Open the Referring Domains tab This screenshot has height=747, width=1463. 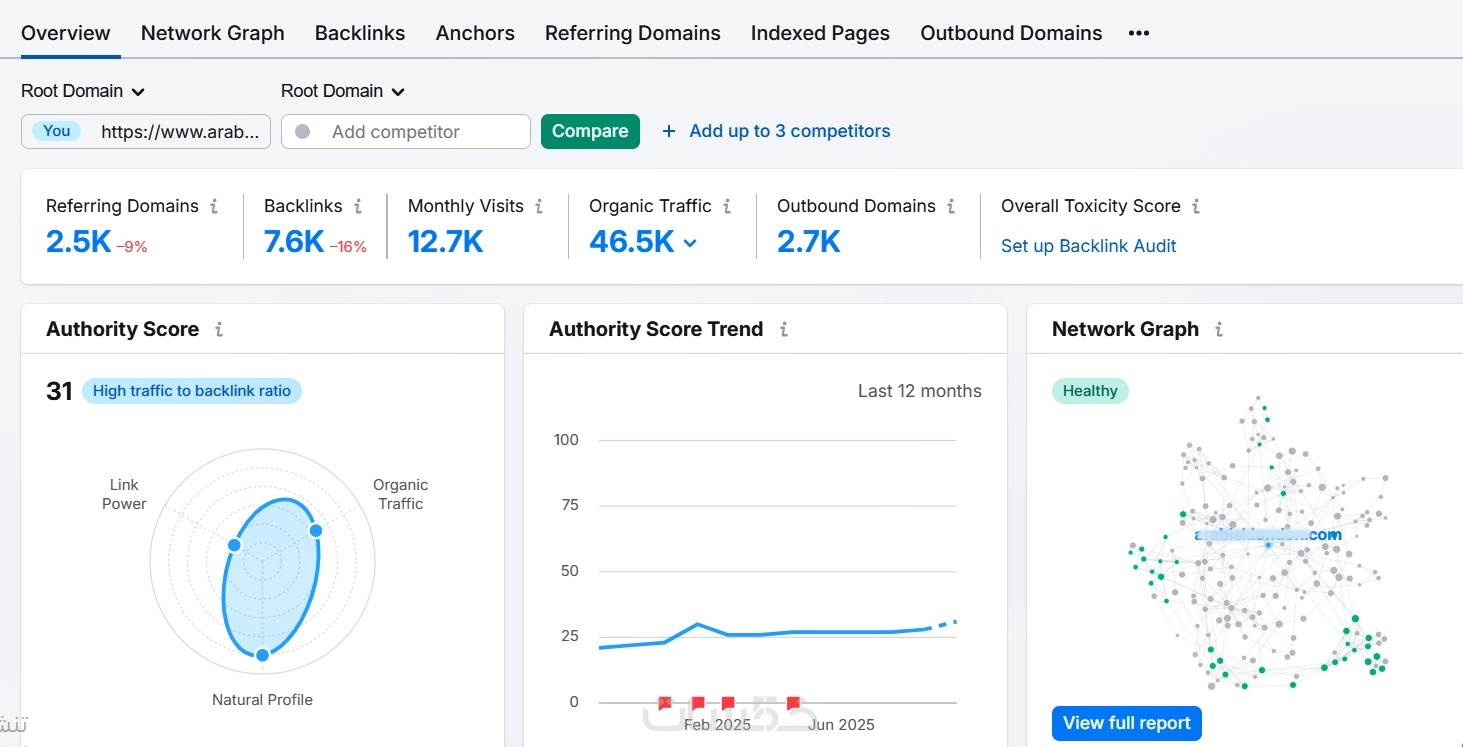click(x=633, y=33)
